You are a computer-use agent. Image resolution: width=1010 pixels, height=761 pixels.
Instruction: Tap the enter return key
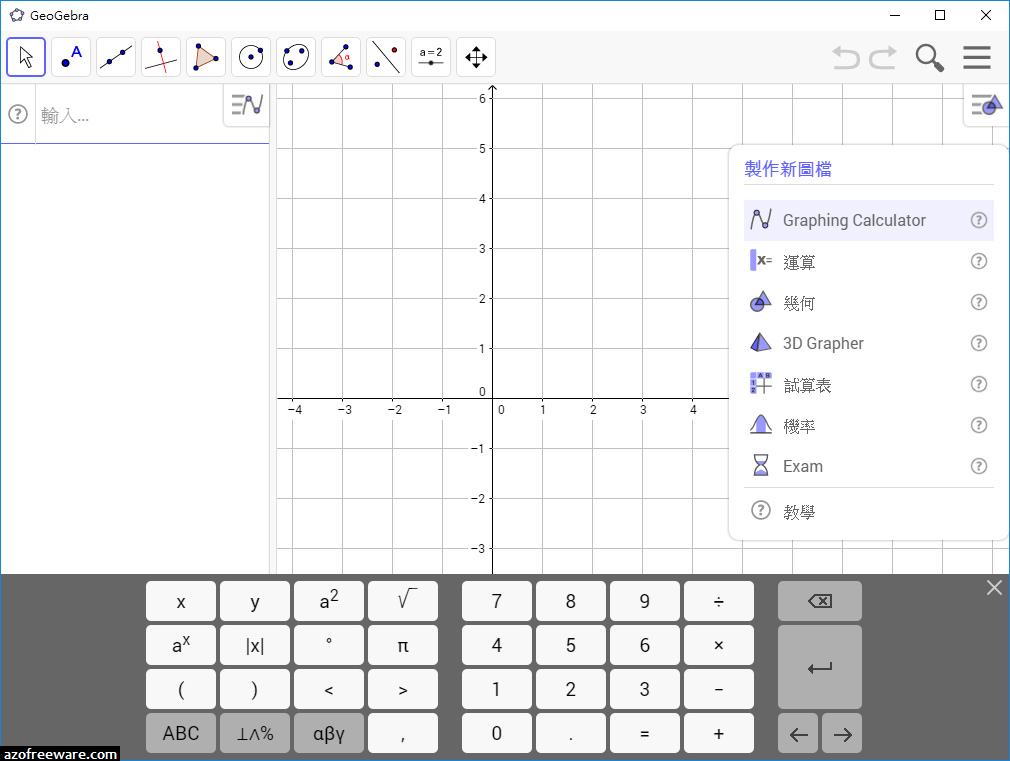(x=819, y=667)
